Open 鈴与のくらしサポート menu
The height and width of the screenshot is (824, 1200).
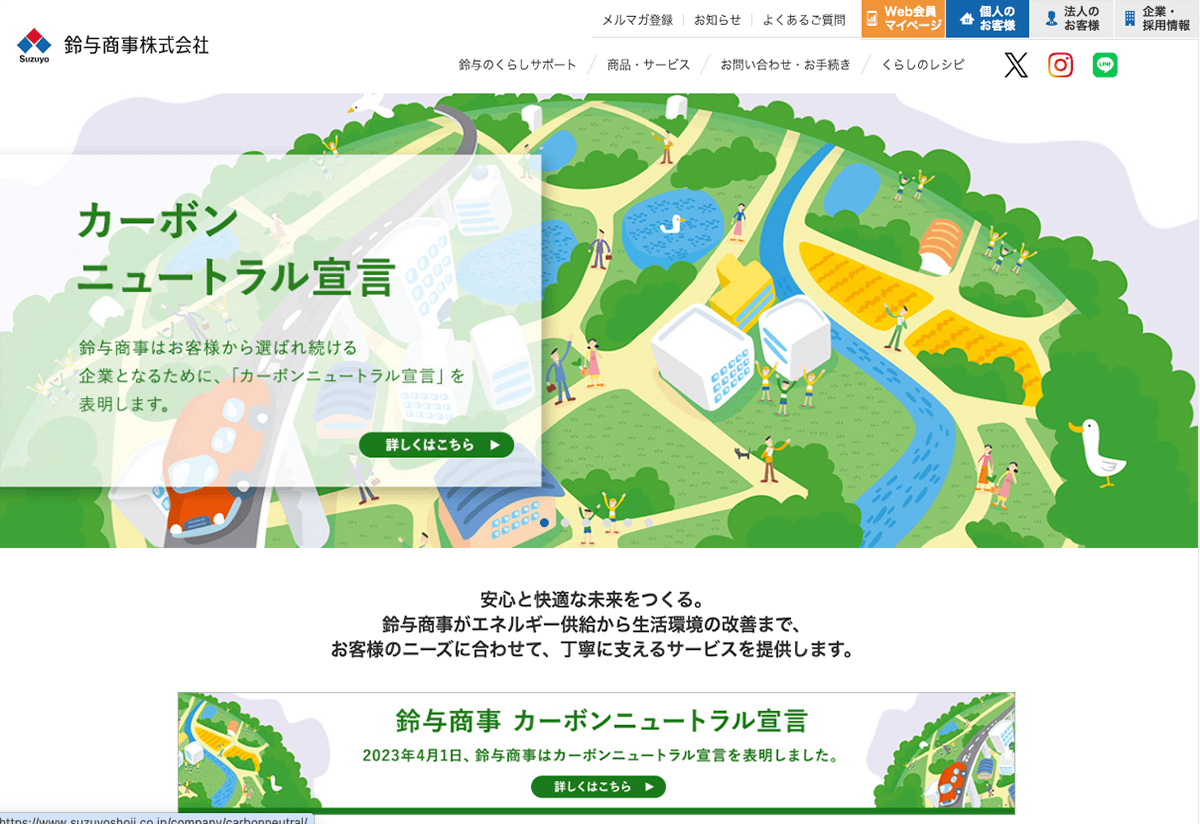(518, 65)
